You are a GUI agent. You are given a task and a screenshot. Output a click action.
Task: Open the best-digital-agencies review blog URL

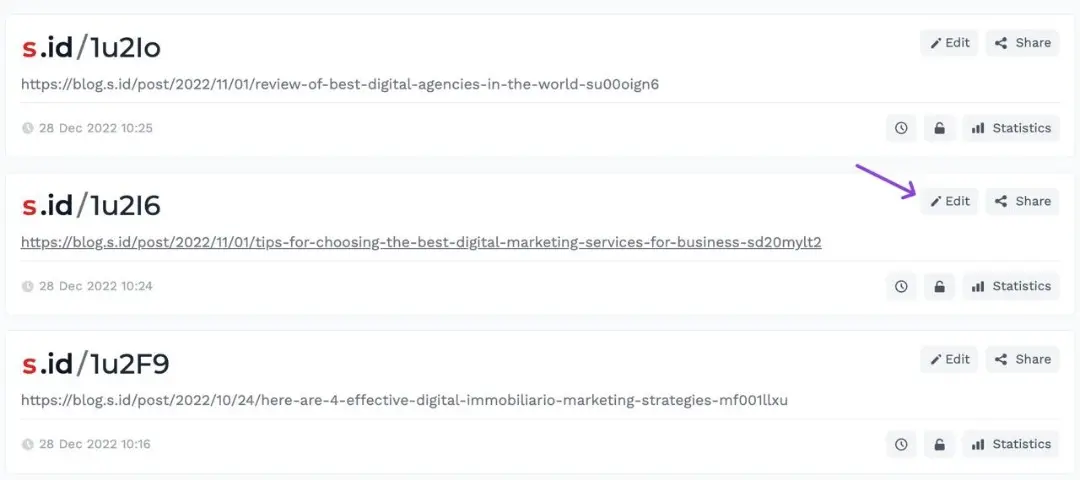[340, 84]
